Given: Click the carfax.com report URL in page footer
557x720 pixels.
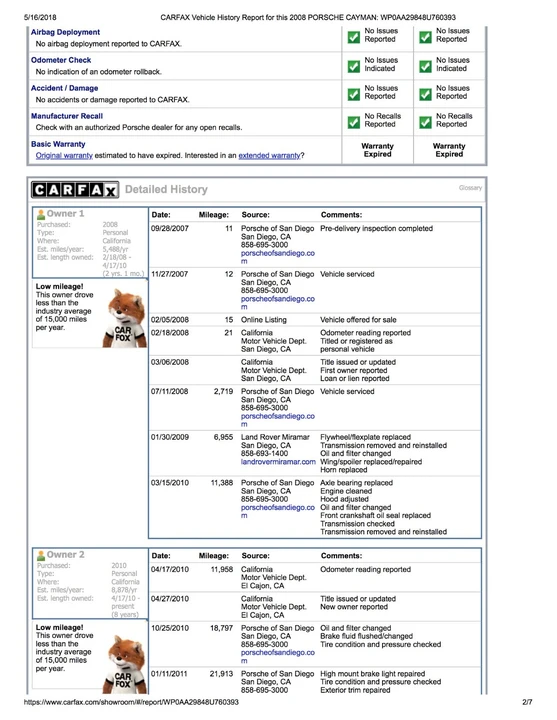Looking at the screenshot, I should click(x=131, y=702).
